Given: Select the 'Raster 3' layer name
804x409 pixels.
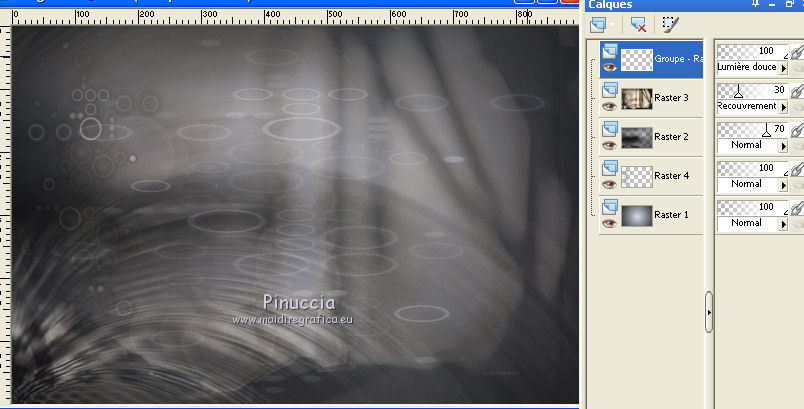Looking at the screenshot, I should 671,98.
